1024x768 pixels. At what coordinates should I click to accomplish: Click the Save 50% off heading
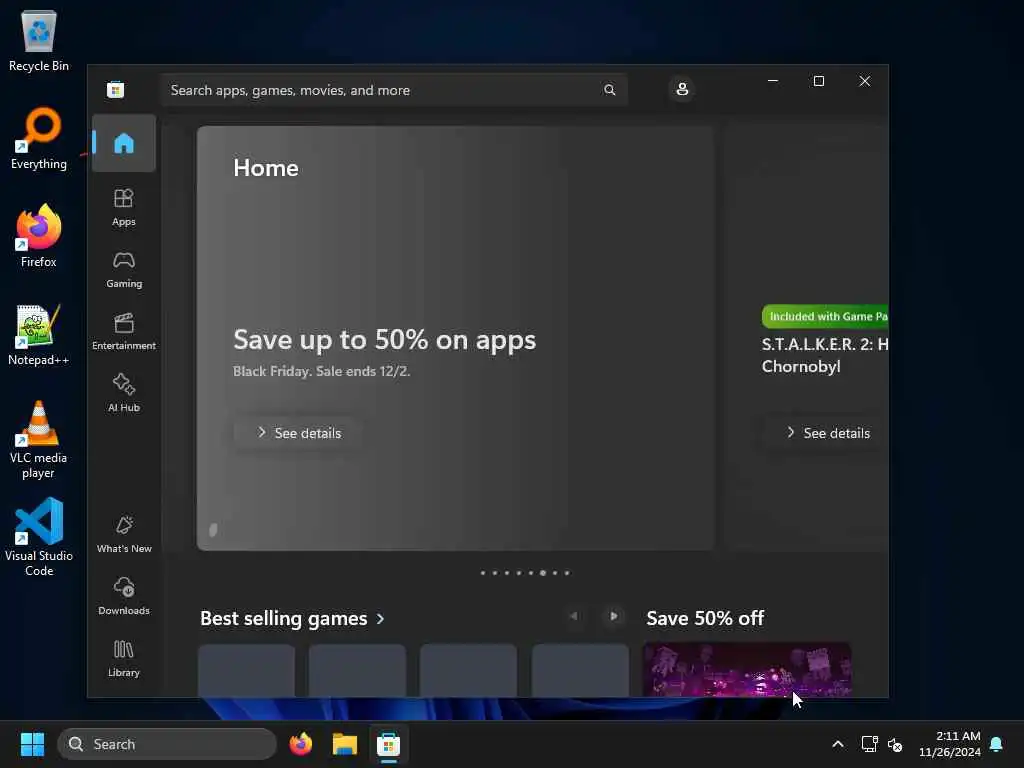tap(705, 618)
